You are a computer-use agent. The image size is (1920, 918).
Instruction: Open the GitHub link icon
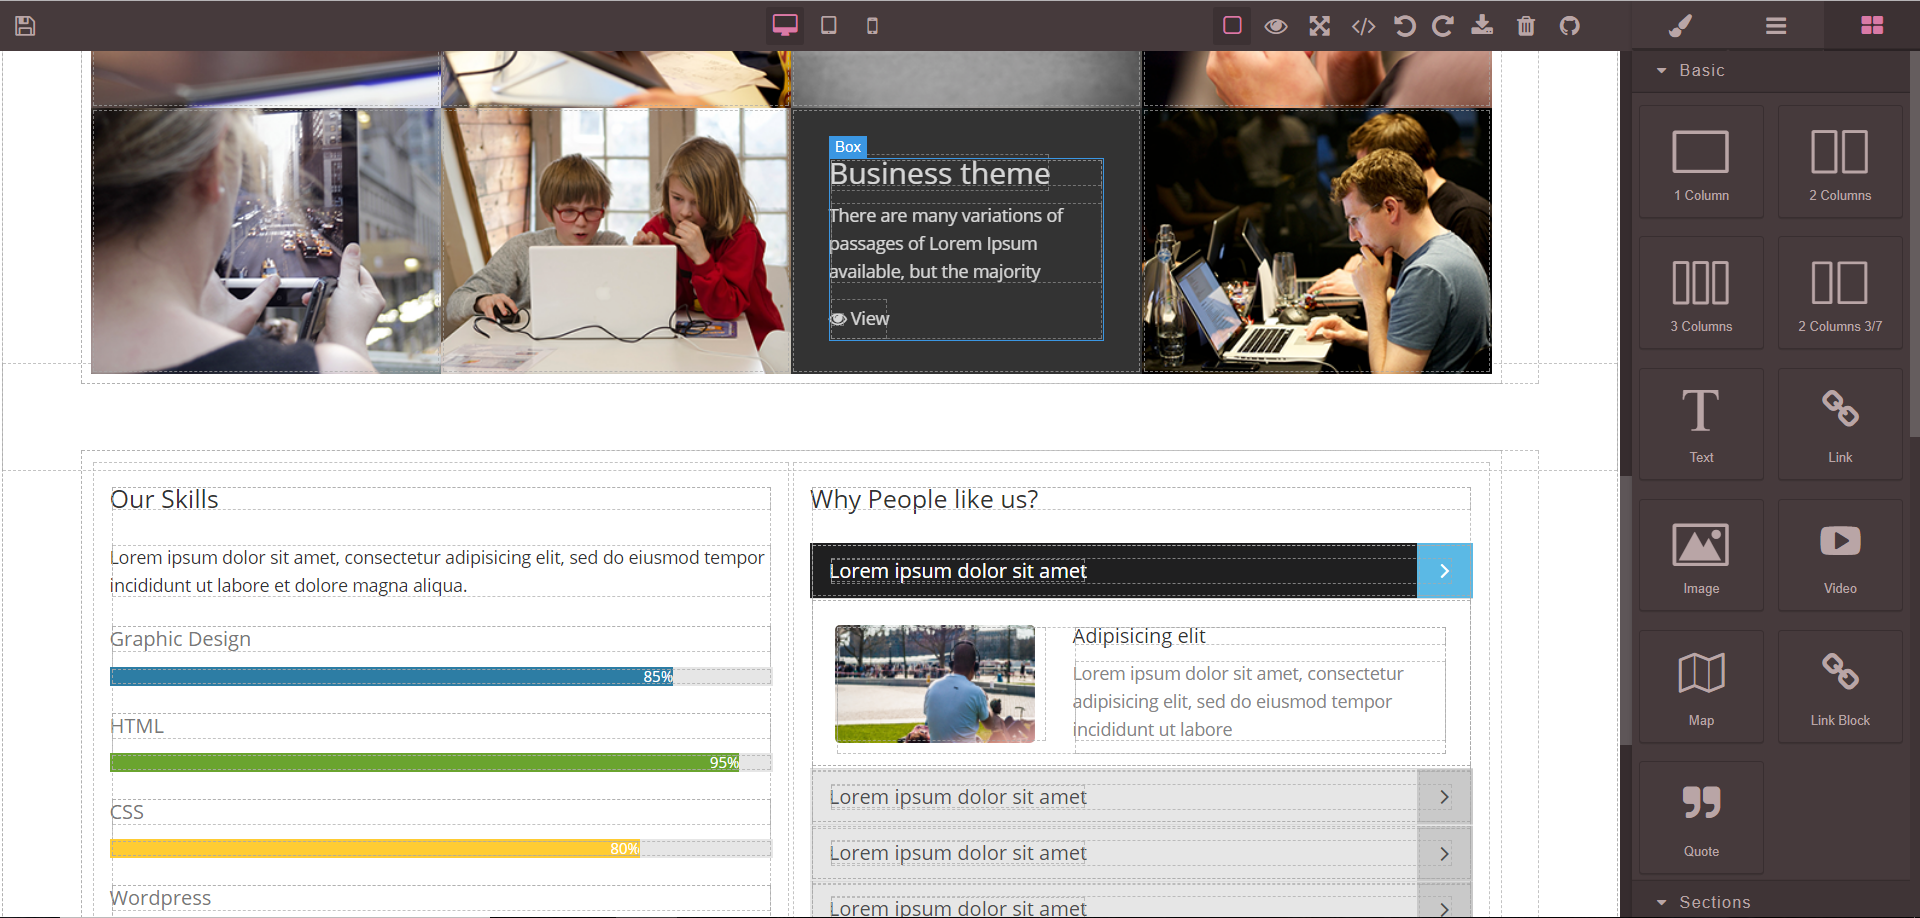coord(1570,26)
